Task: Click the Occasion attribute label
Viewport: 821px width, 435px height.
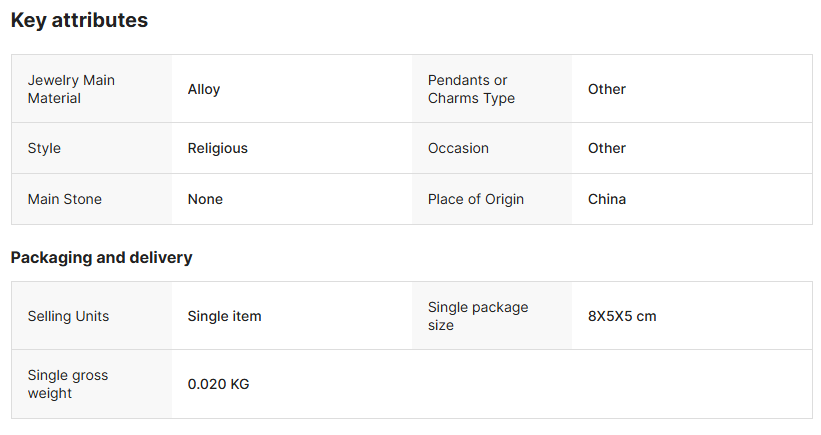Action: pos(458,148)
